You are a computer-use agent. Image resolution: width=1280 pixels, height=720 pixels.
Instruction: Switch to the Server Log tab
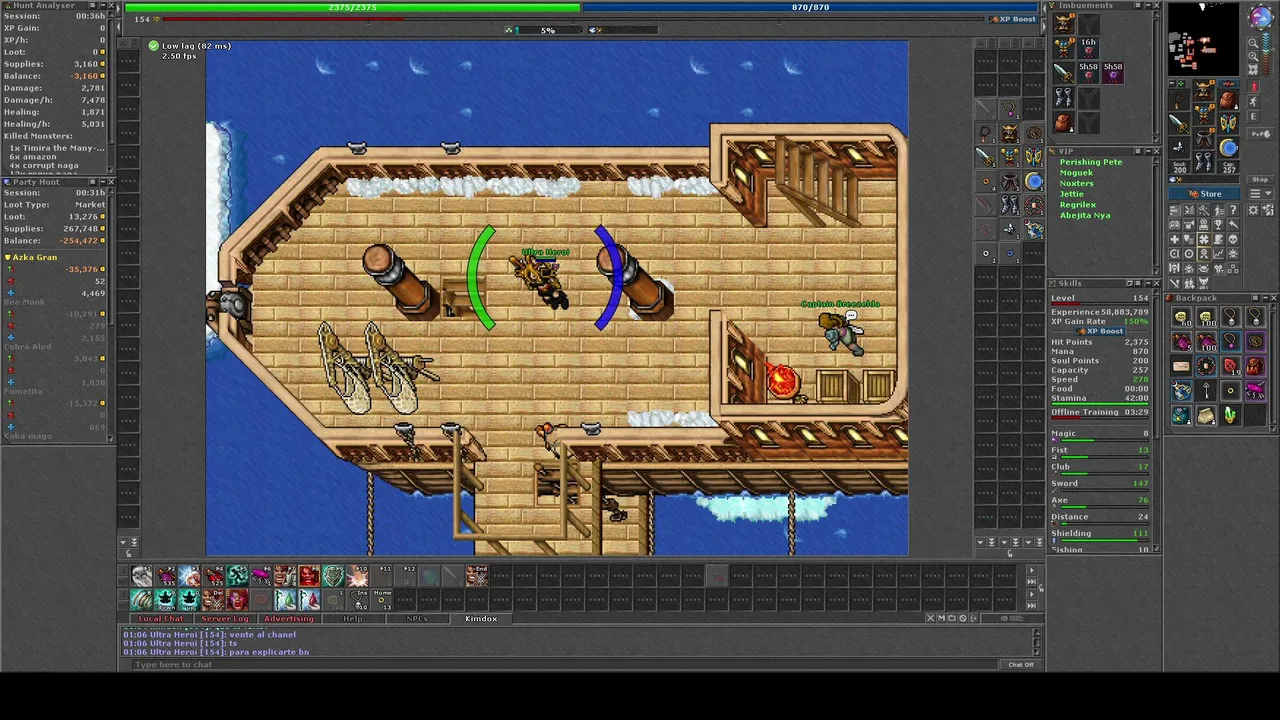[x=224, y=619]
